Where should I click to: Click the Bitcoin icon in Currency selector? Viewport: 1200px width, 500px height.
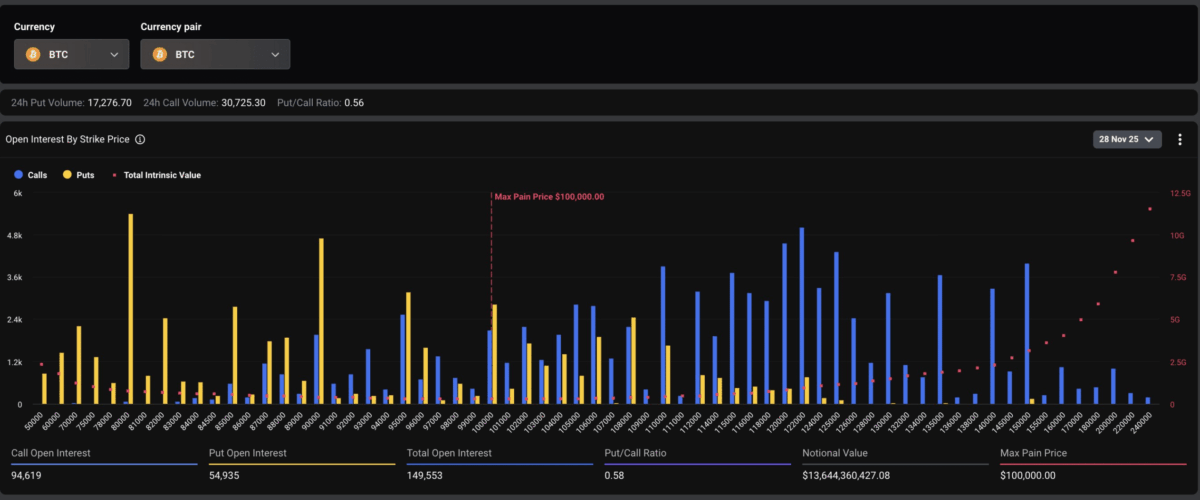pyautogui.click(x=33, y=54)
